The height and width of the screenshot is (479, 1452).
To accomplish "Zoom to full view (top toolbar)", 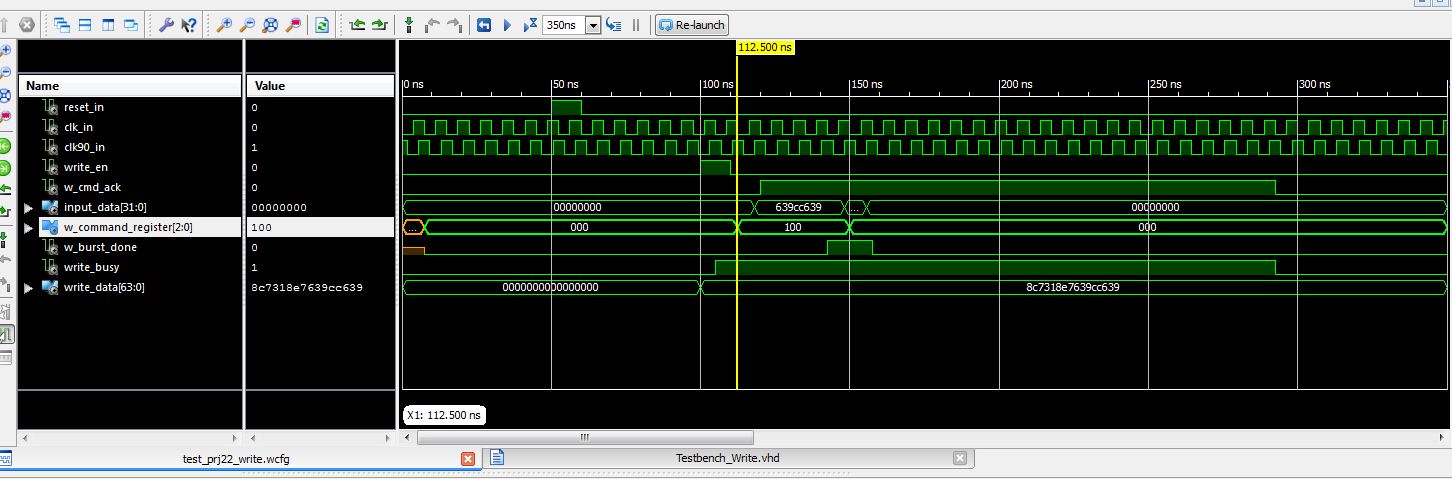I will [x=269, y=24].
